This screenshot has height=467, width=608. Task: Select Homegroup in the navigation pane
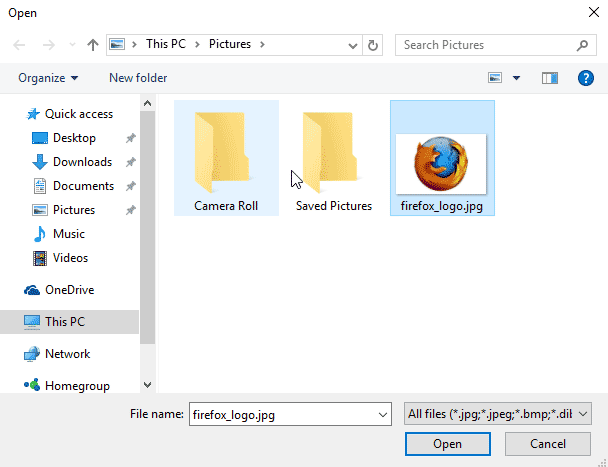77,386
